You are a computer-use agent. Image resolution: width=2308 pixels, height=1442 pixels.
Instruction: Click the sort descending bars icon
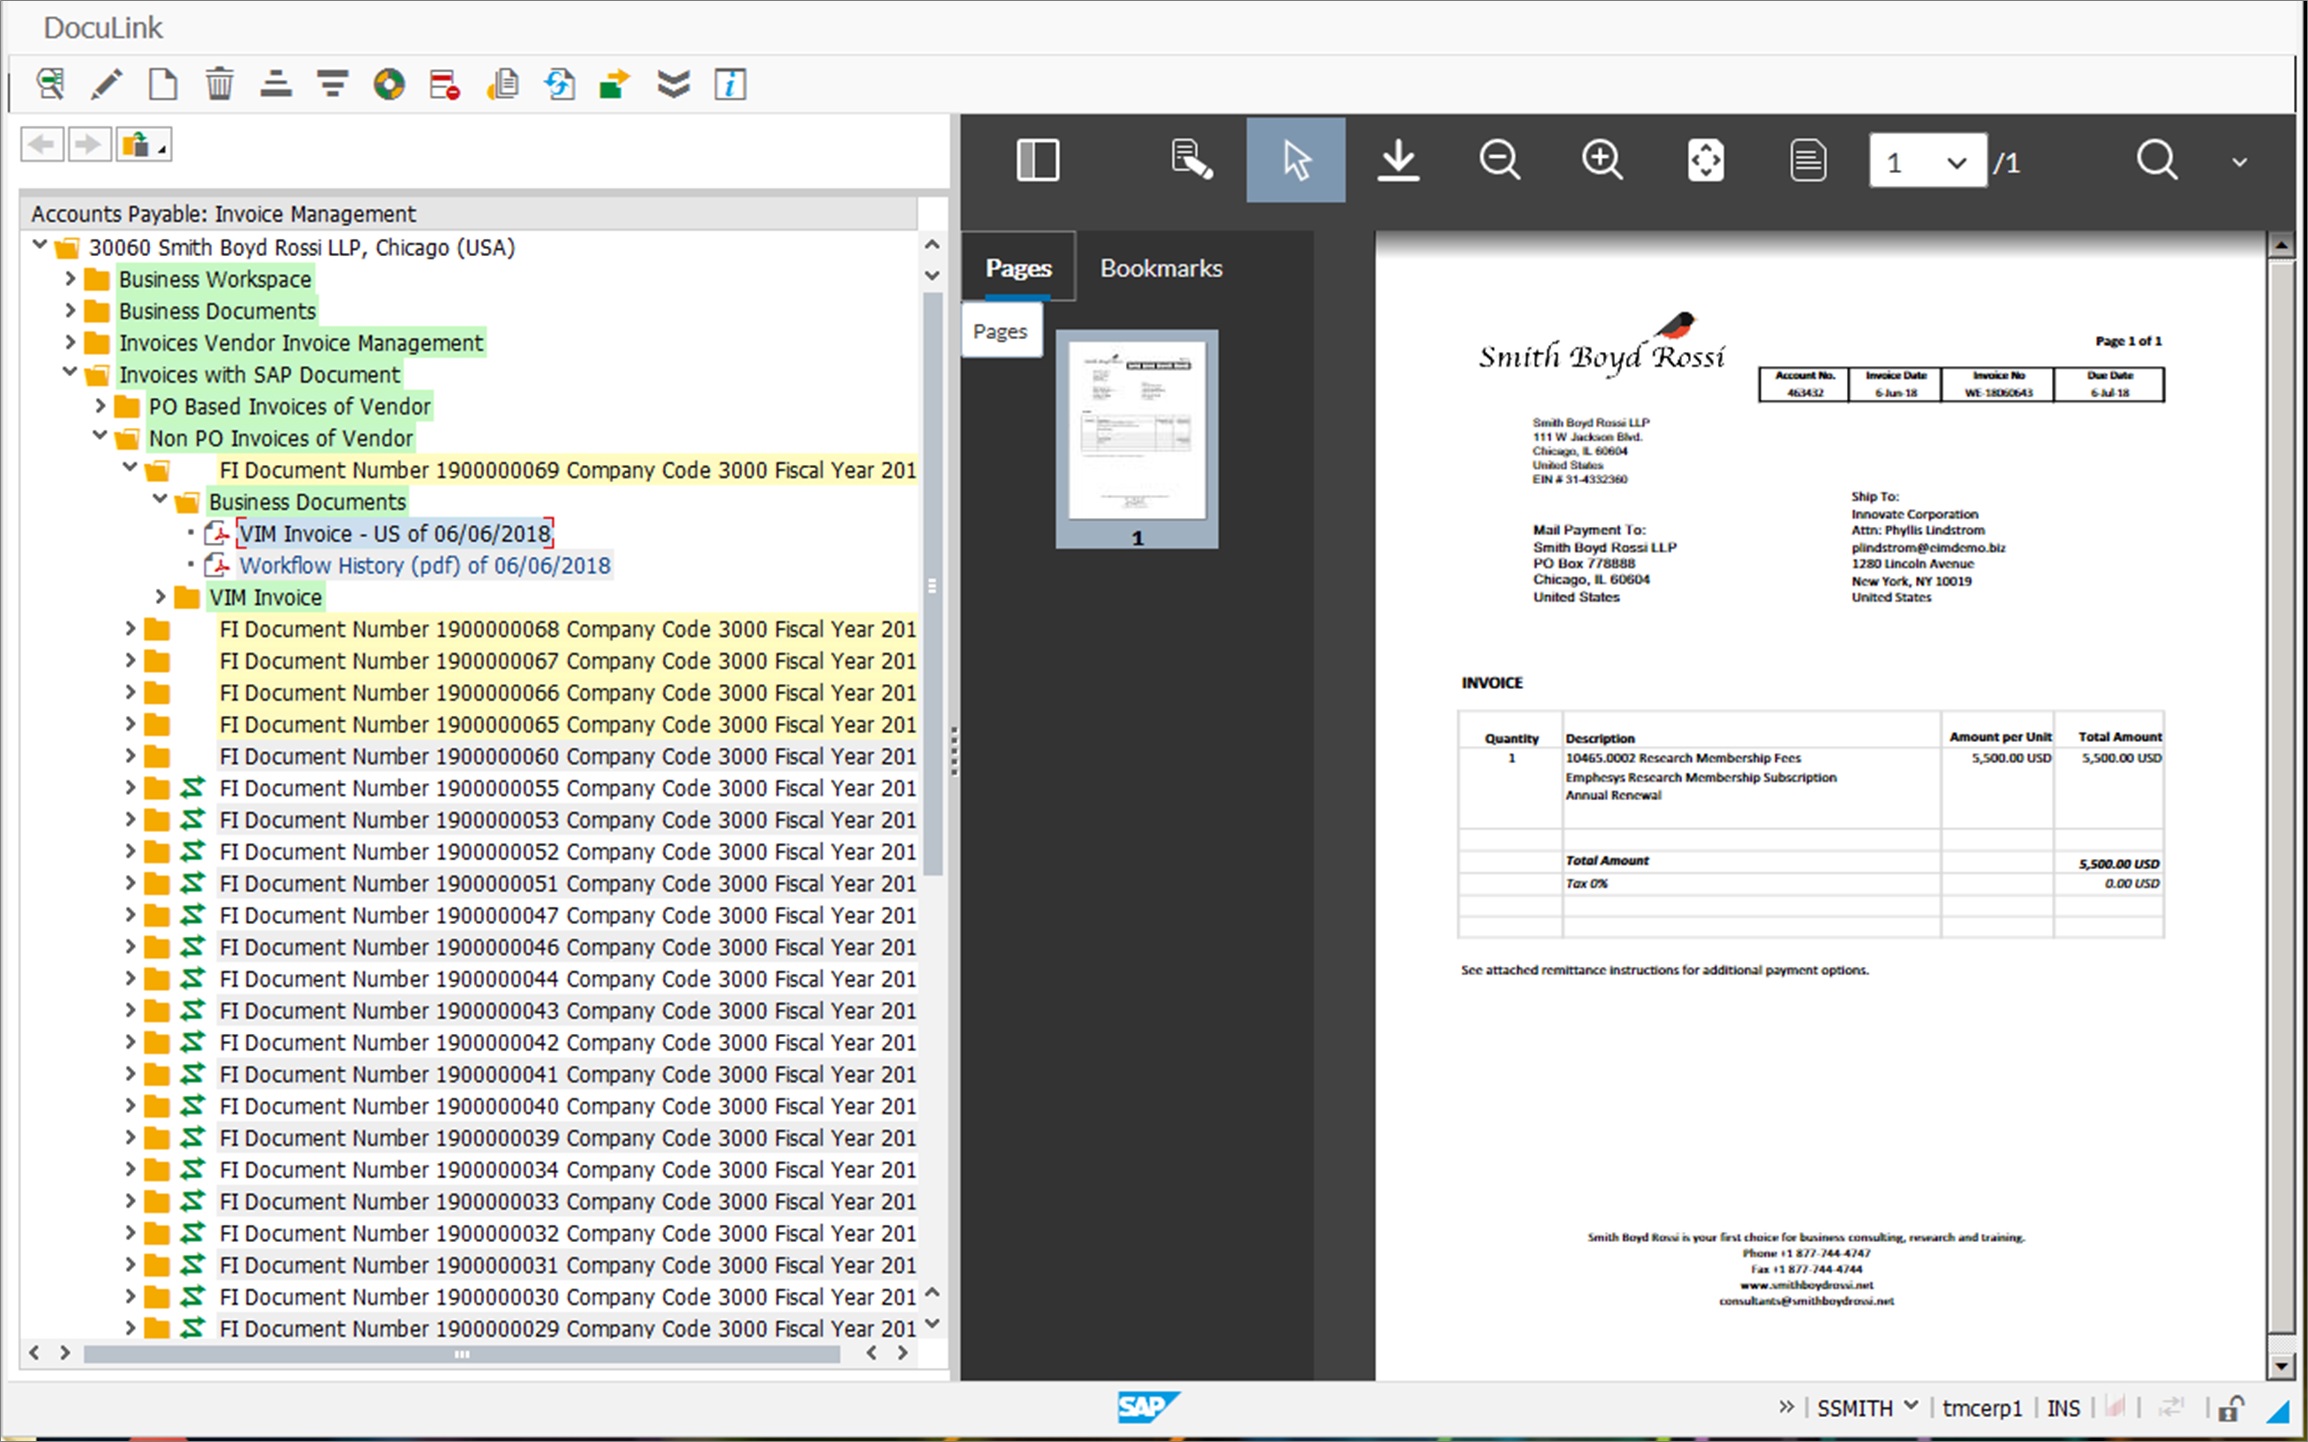coord(332,84)
